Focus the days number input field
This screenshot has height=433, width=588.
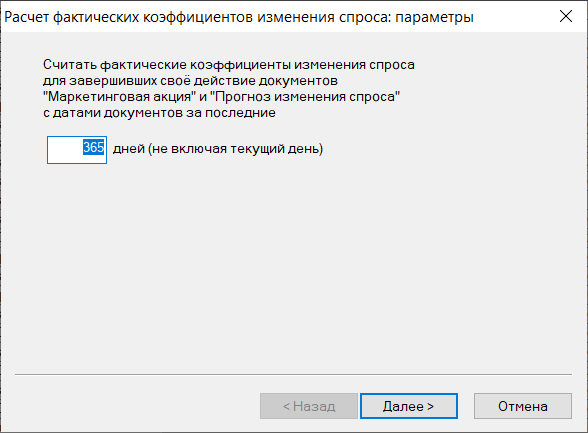(x=77, y=150)
